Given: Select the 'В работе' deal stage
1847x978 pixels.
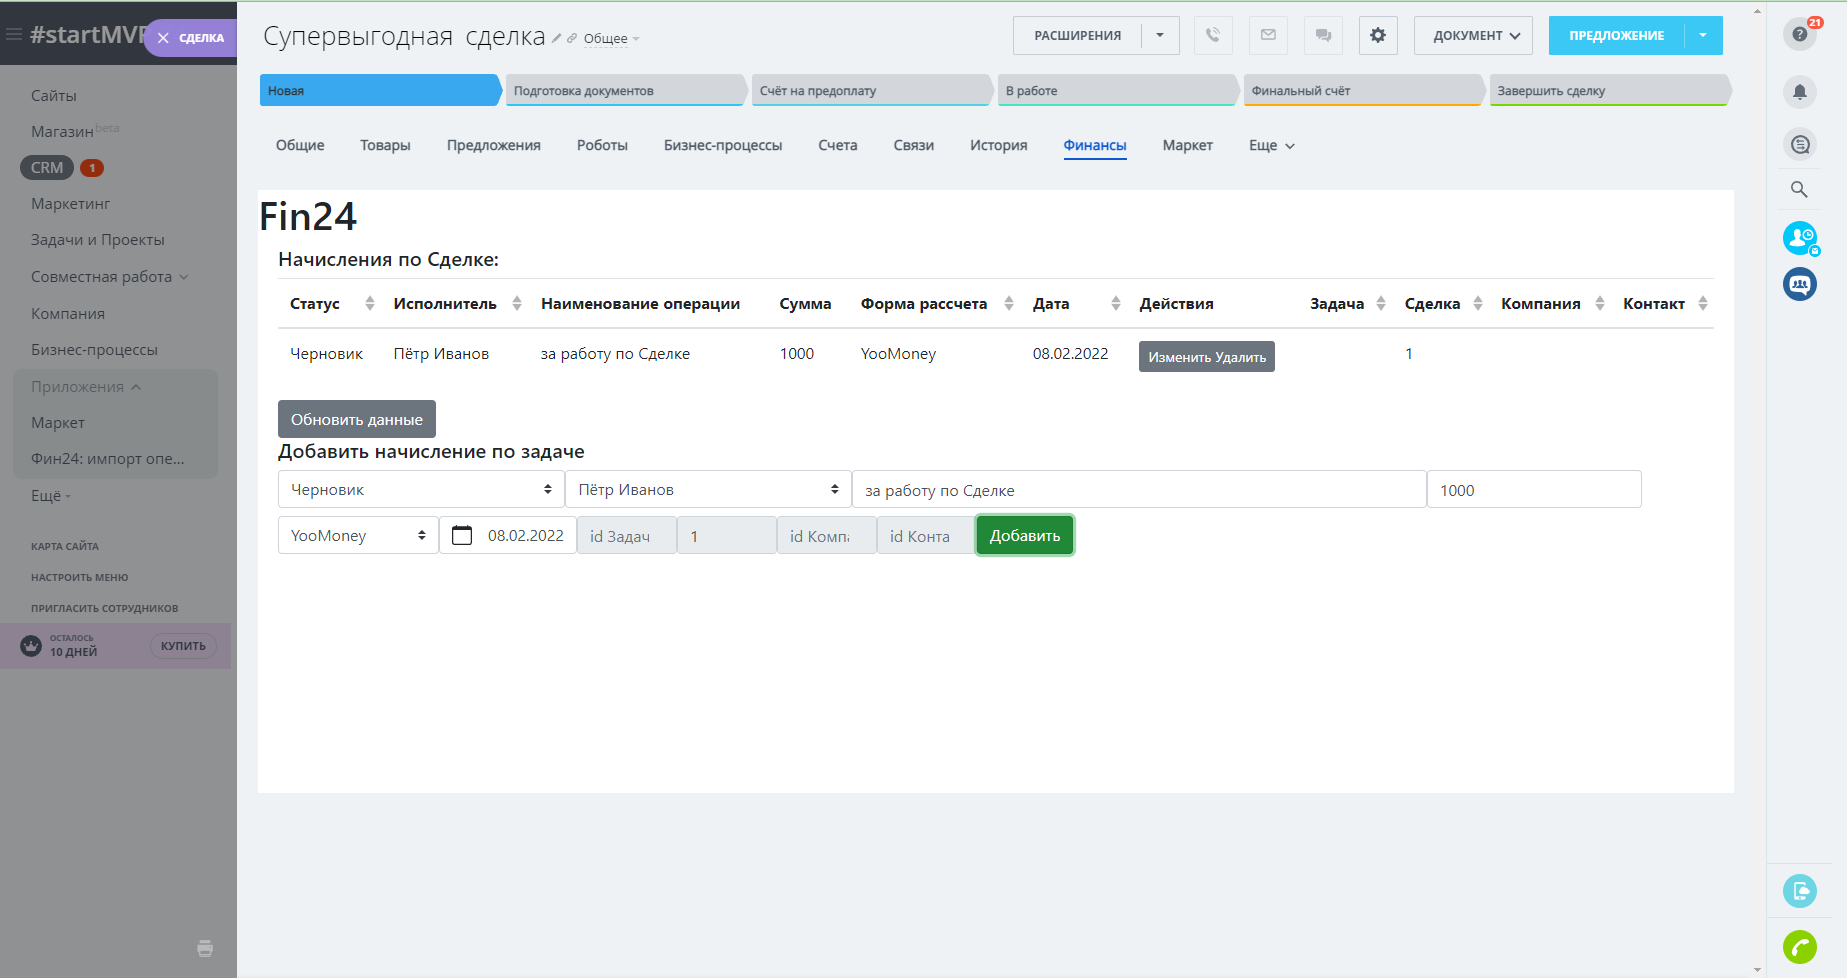Looking at the screenshot, I should pos(1115,90).
